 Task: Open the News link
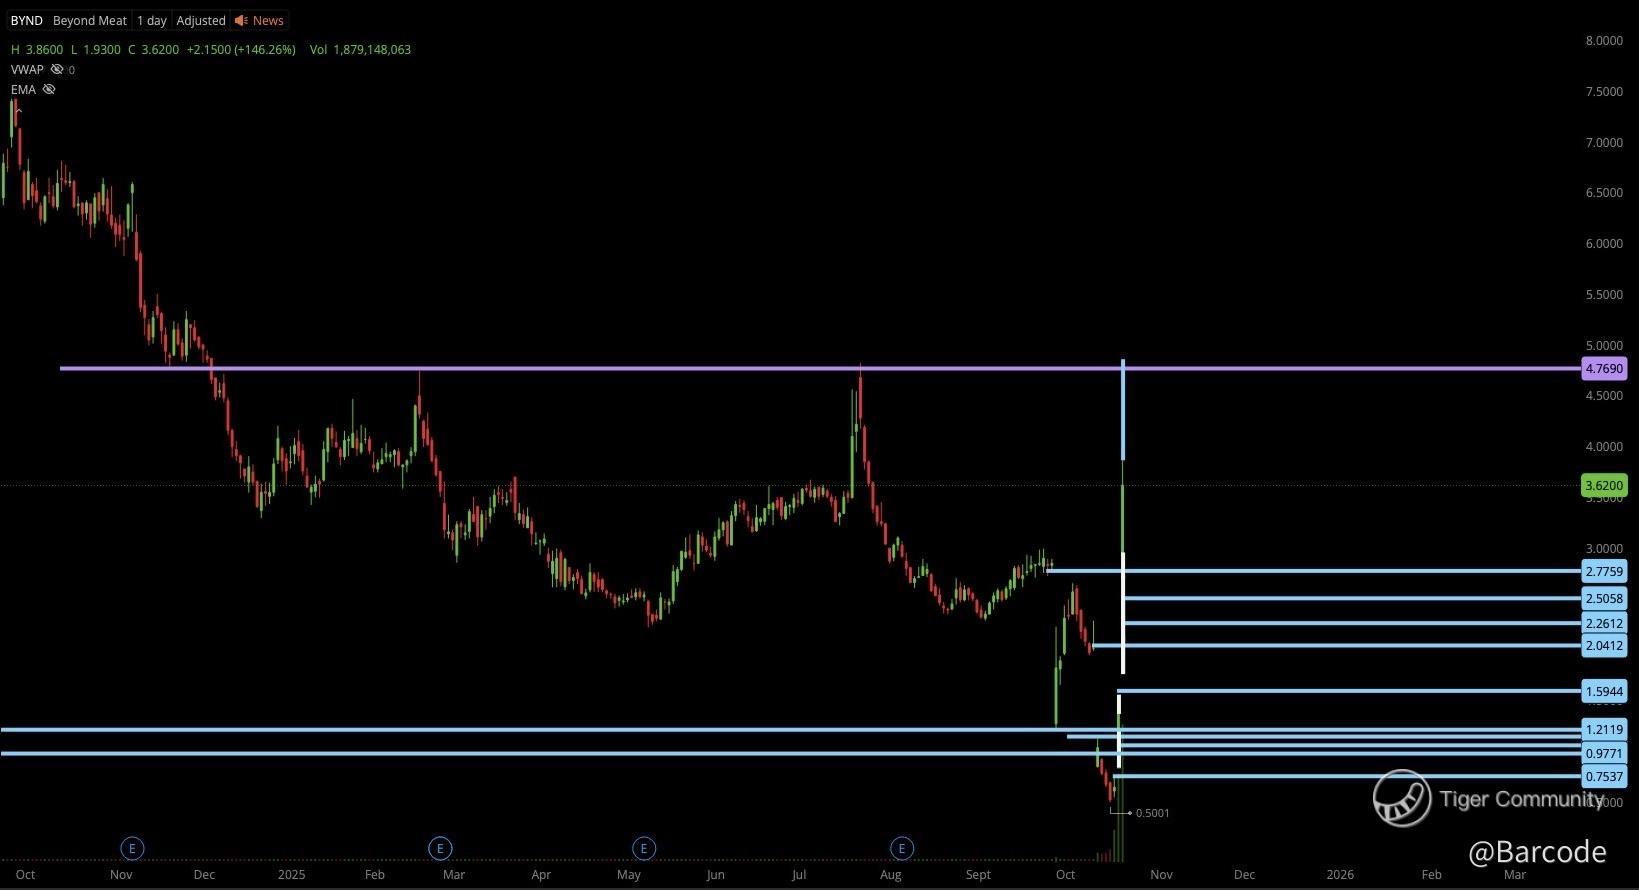coord(268,20)
